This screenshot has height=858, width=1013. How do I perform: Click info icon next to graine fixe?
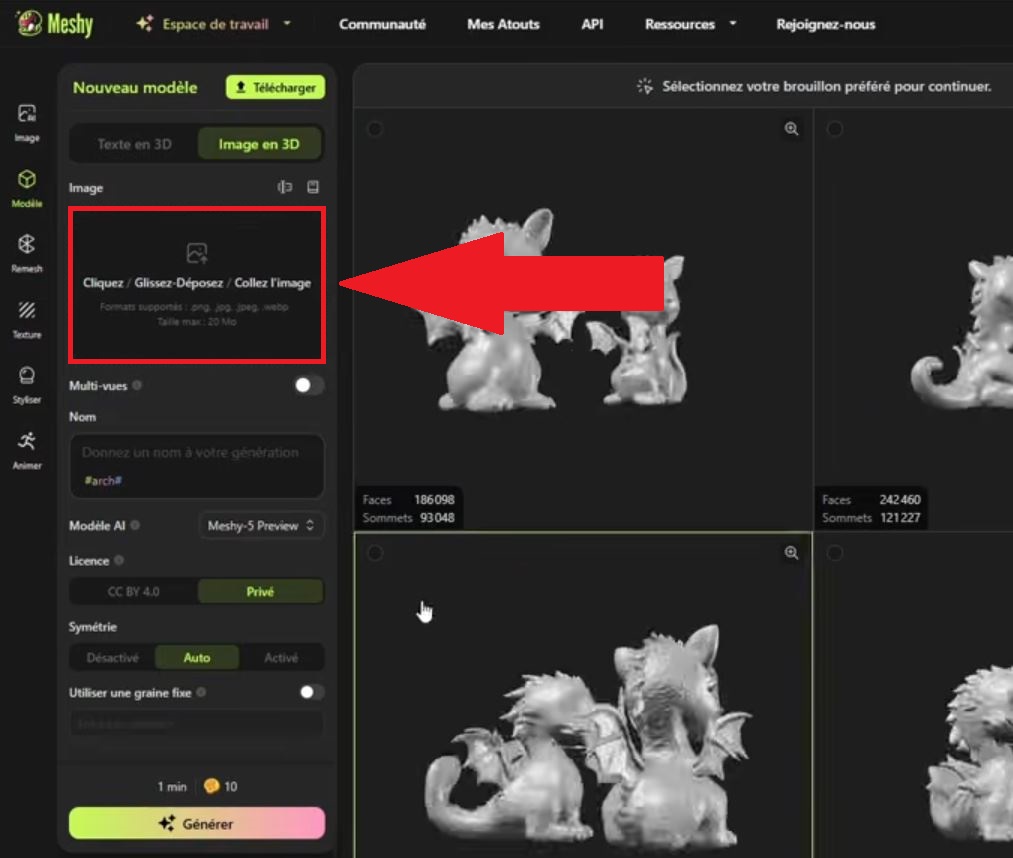(x=201, y=692)
